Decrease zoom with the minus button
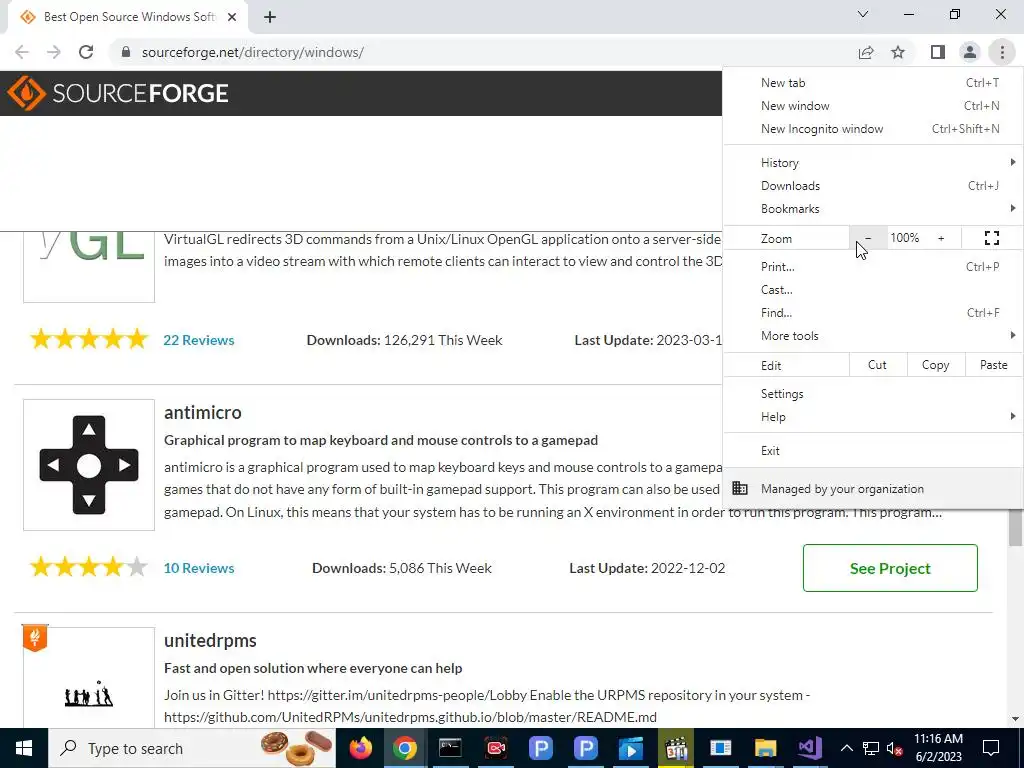 coord(868,238)
